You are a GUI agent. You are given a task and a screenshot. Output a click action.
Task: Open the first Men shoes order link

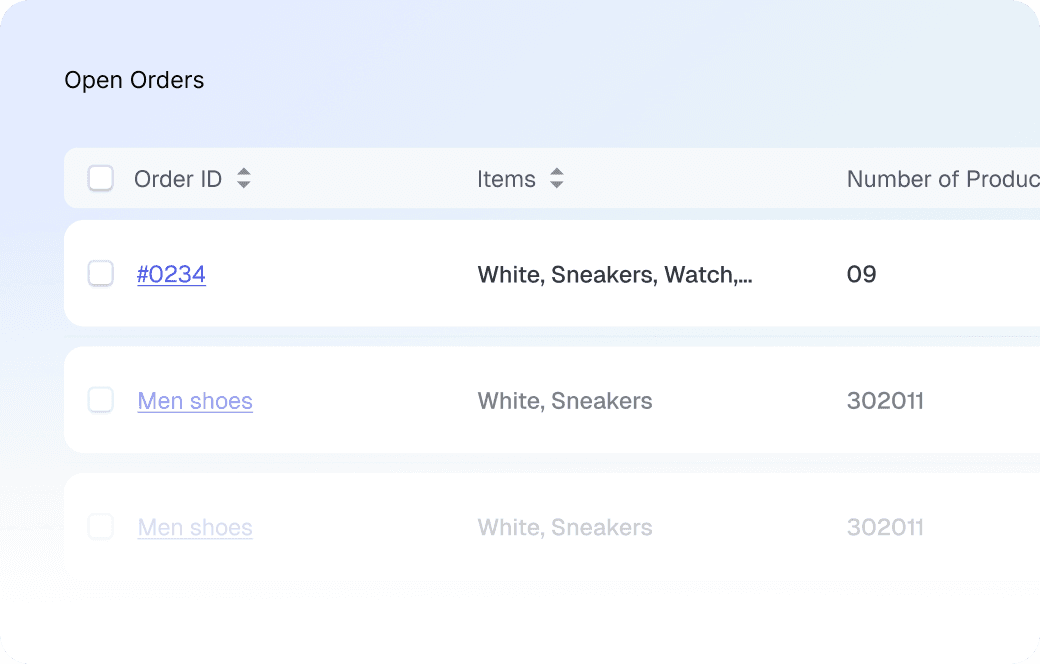click(x=195, y=400)
